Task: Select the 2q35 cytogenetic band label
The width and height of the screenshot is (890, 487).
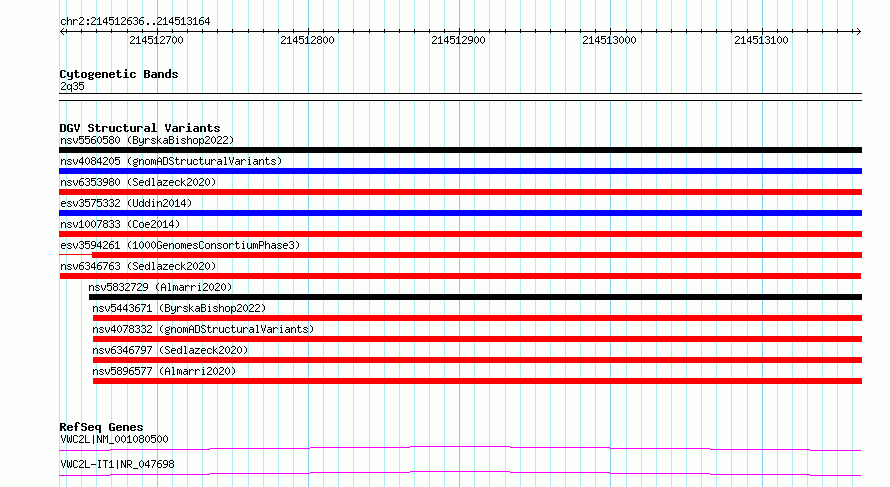Action: (72, 86)
